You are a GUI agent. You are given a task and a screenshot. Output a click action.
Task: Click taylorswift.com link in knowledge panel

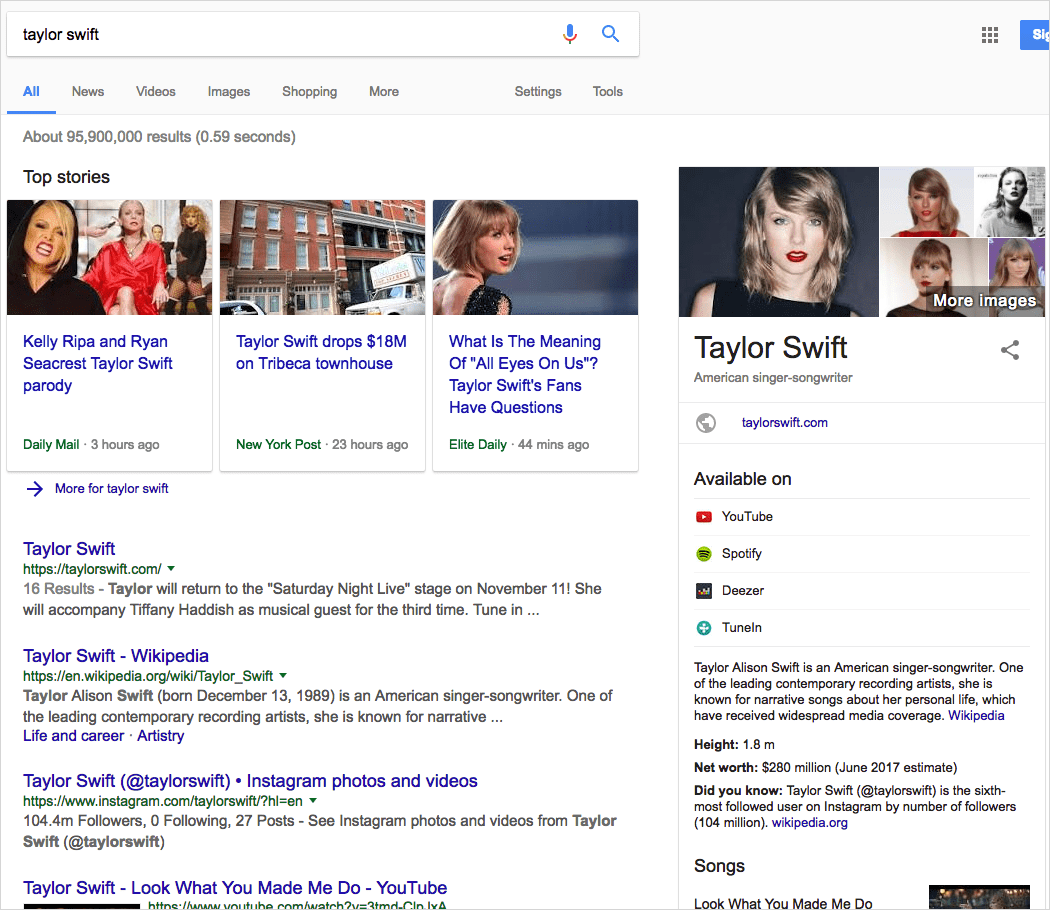(x=784, y=423)
